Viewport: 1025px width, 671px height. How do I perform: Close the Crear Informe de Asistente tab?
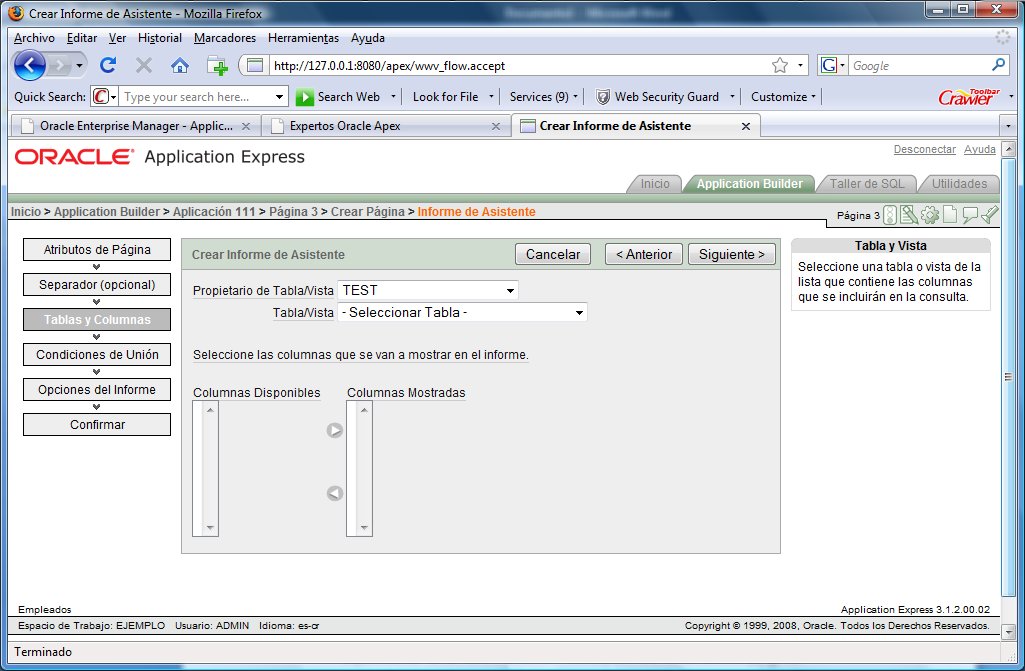[x=746, y=126]
